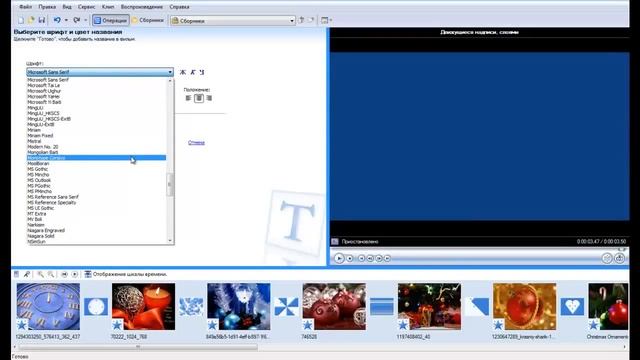
Task: Open the Сервис menu
Action: (87, 7)
